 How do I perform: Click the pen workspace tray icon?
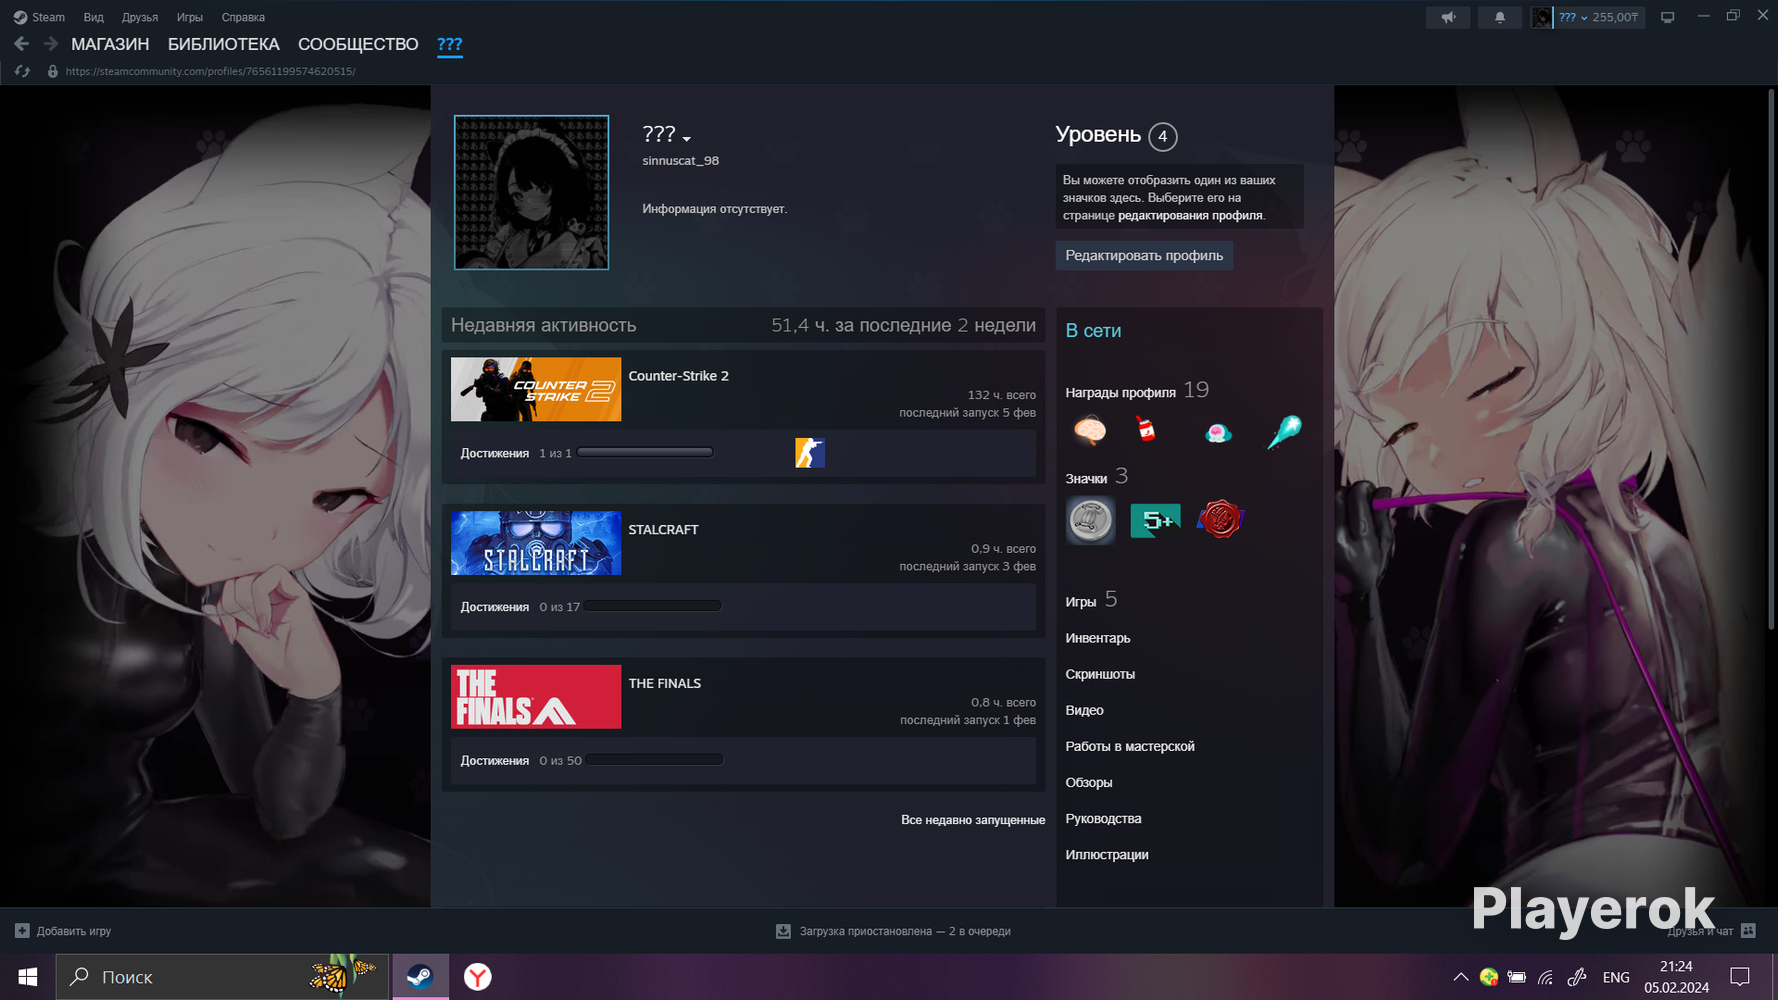click(1577, 977)
